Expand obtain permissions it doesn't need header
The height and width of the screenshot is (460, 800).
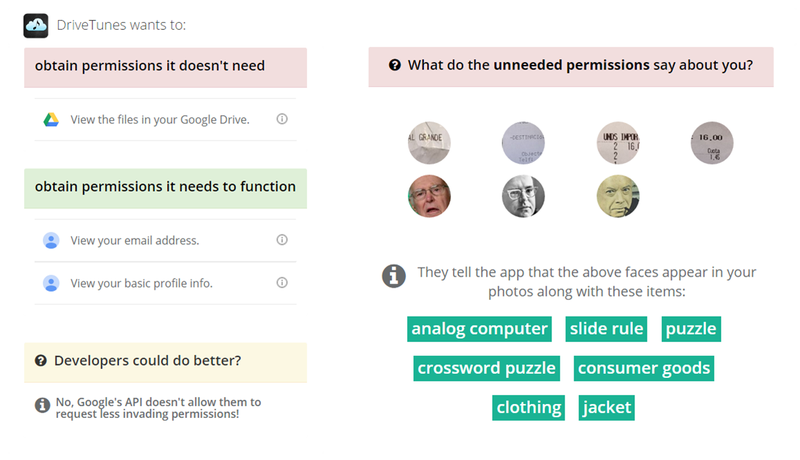point(165,68)
